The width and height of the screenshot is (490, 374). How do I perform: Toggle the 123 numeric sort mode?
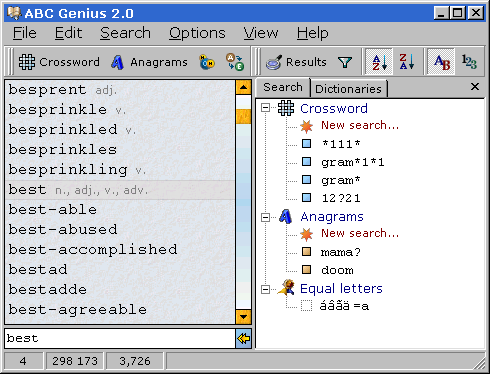point(469,62)
